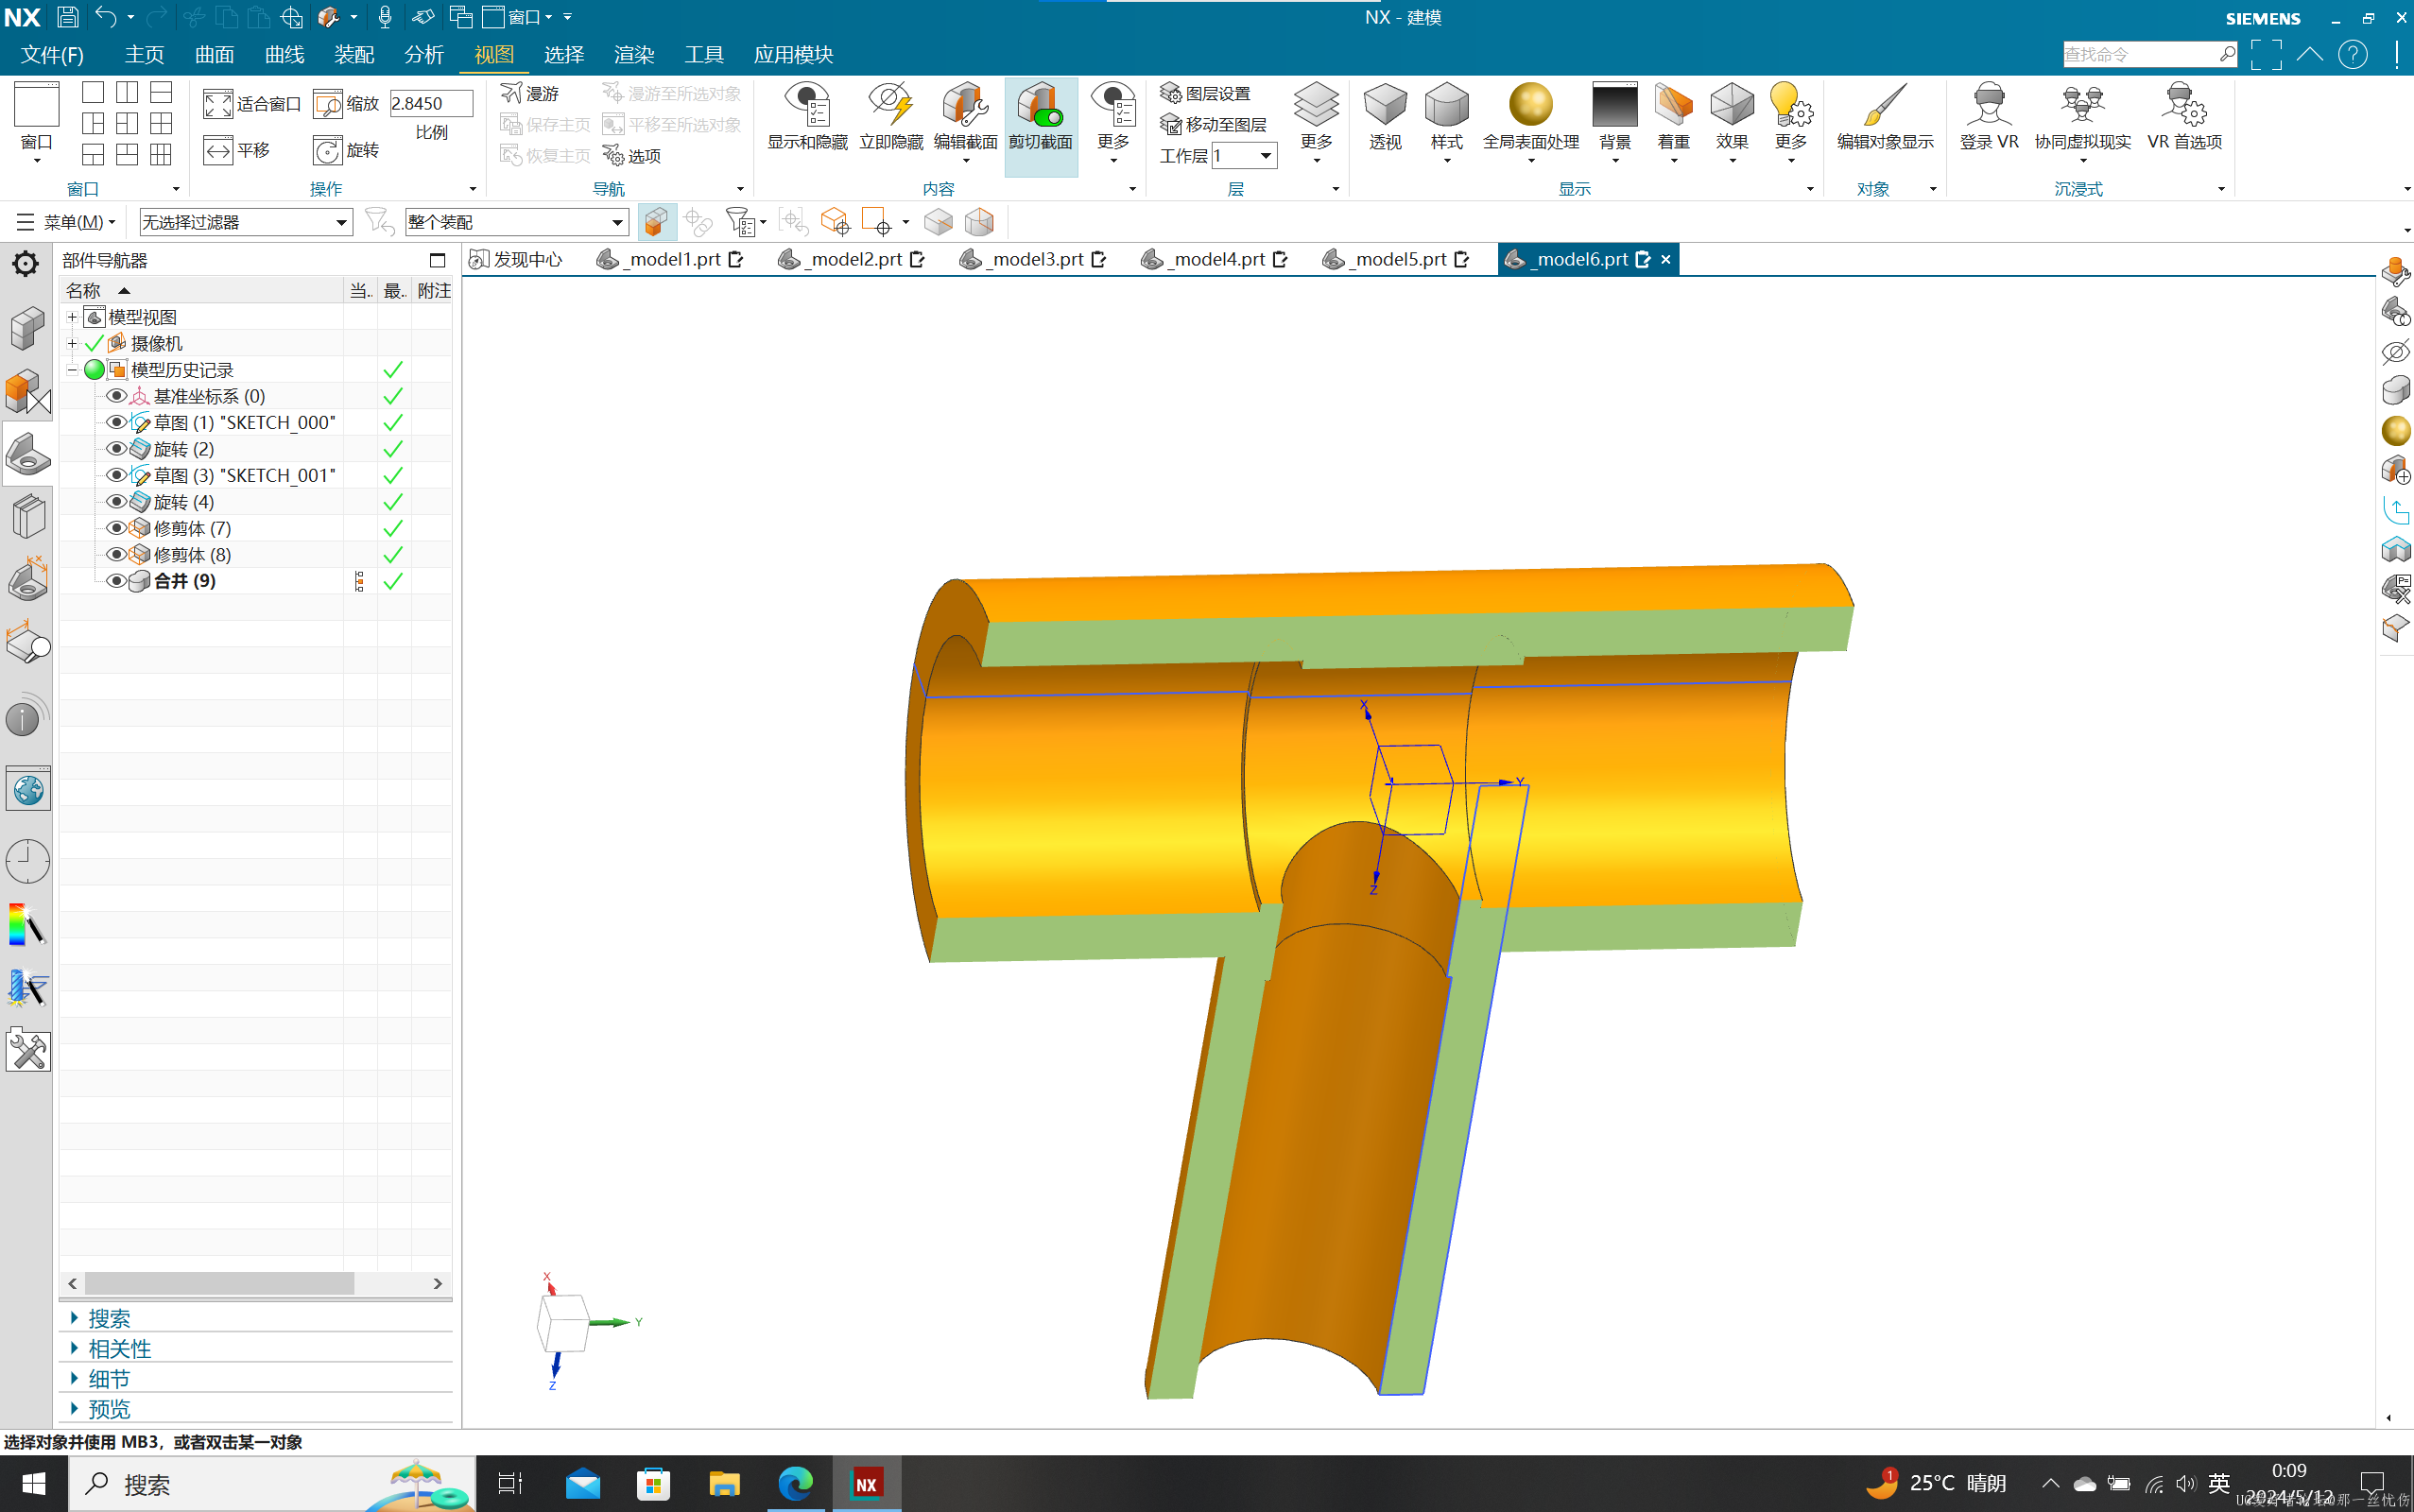The height and width of the screenshot is (1512, 2414).
Task: Toggle visibility eye of 合并 (9)
Action: click(x=116, y=581)
